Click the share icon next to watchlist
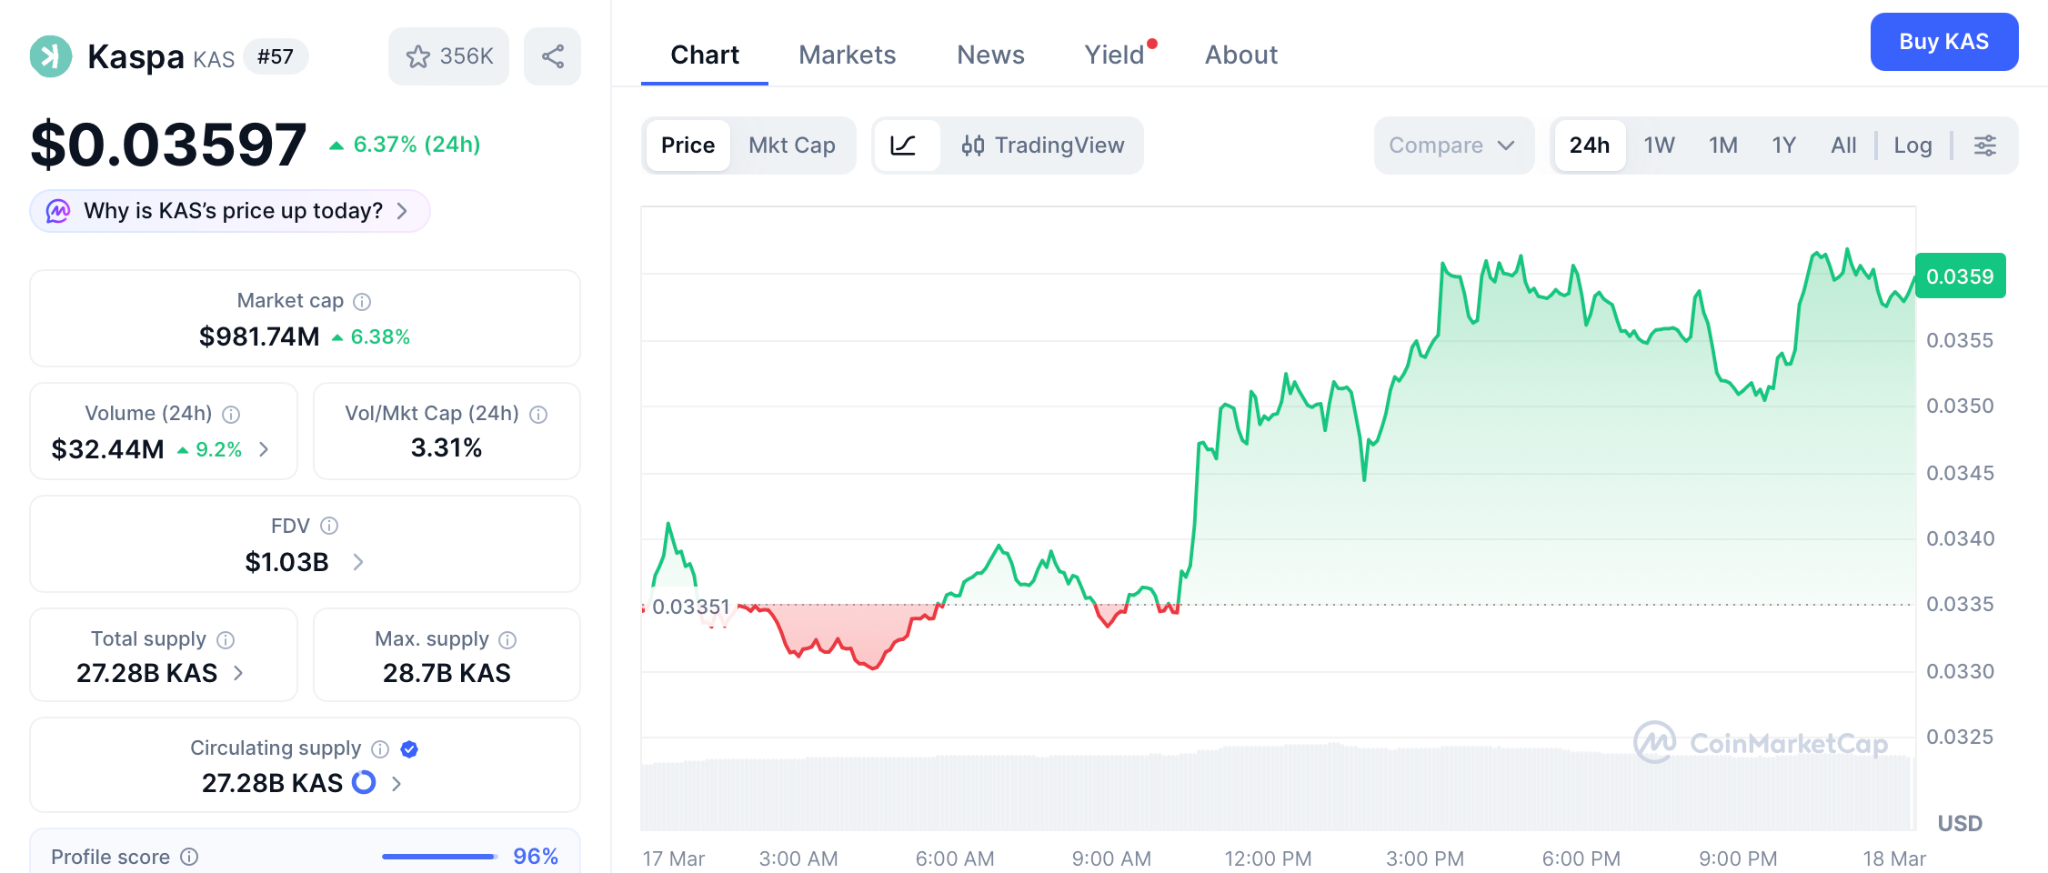Screen dimensions: 2048x873 [x=552, y=56]
